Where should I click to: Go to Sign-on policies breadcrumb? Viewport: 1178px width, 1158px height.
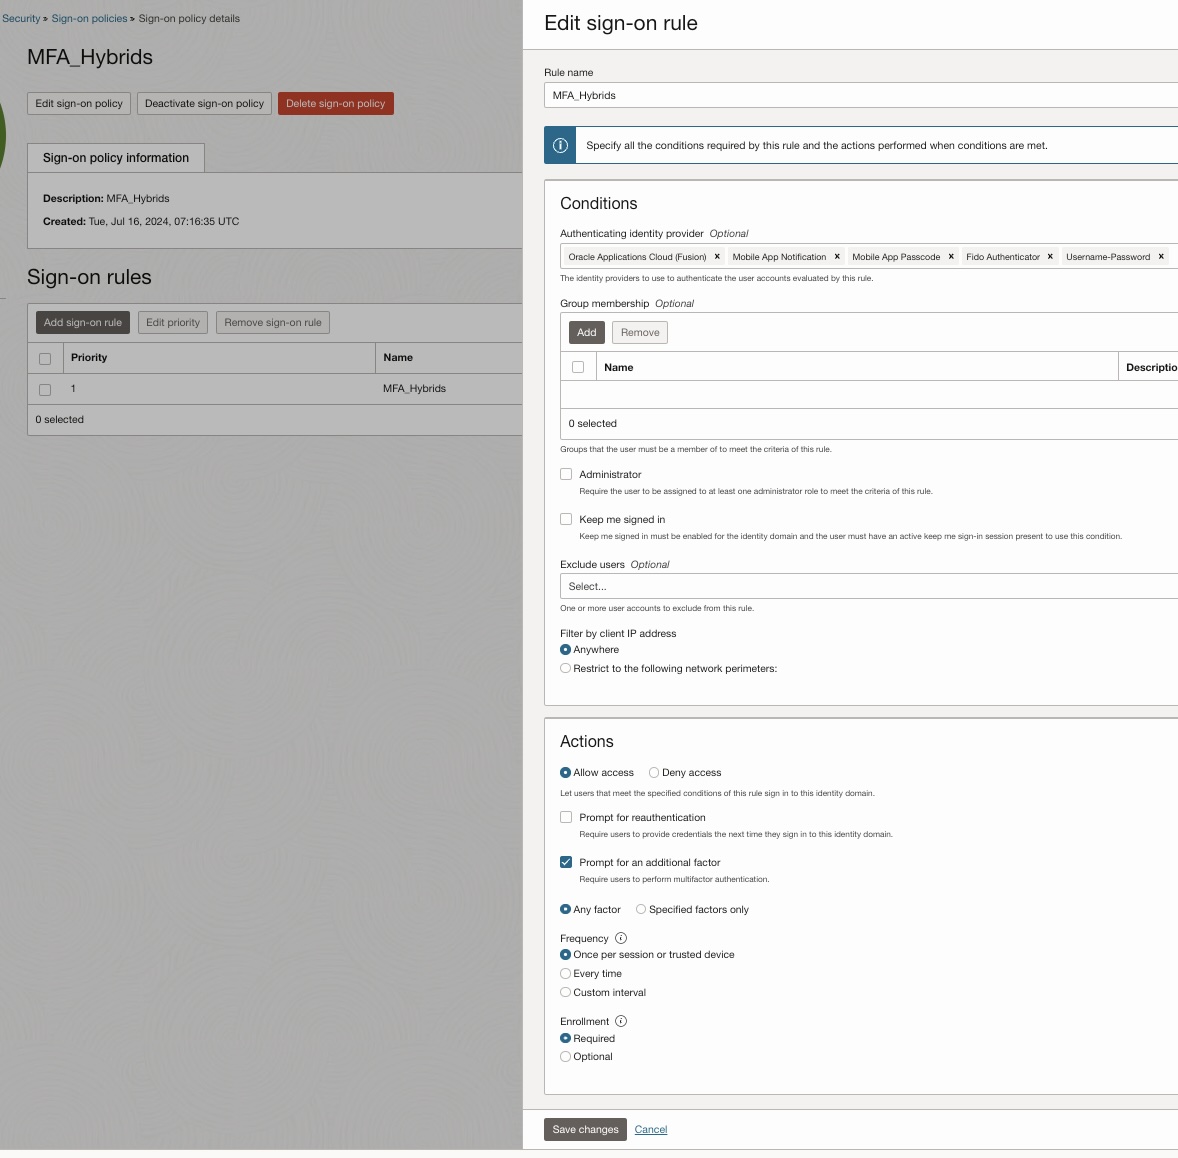(x=89, y=18)
